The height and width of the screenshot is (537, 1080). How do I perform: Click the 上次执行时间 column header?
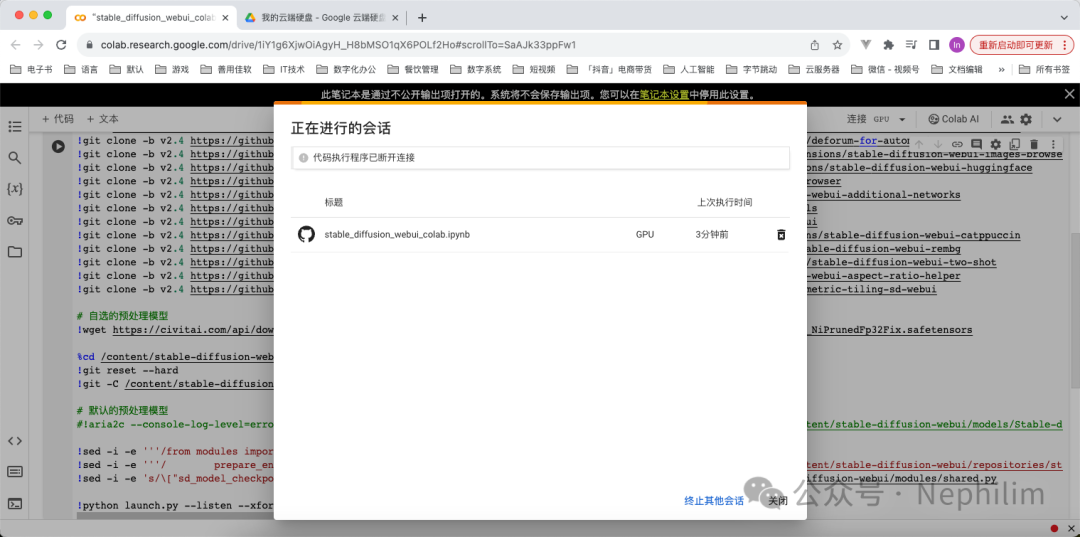724,202
